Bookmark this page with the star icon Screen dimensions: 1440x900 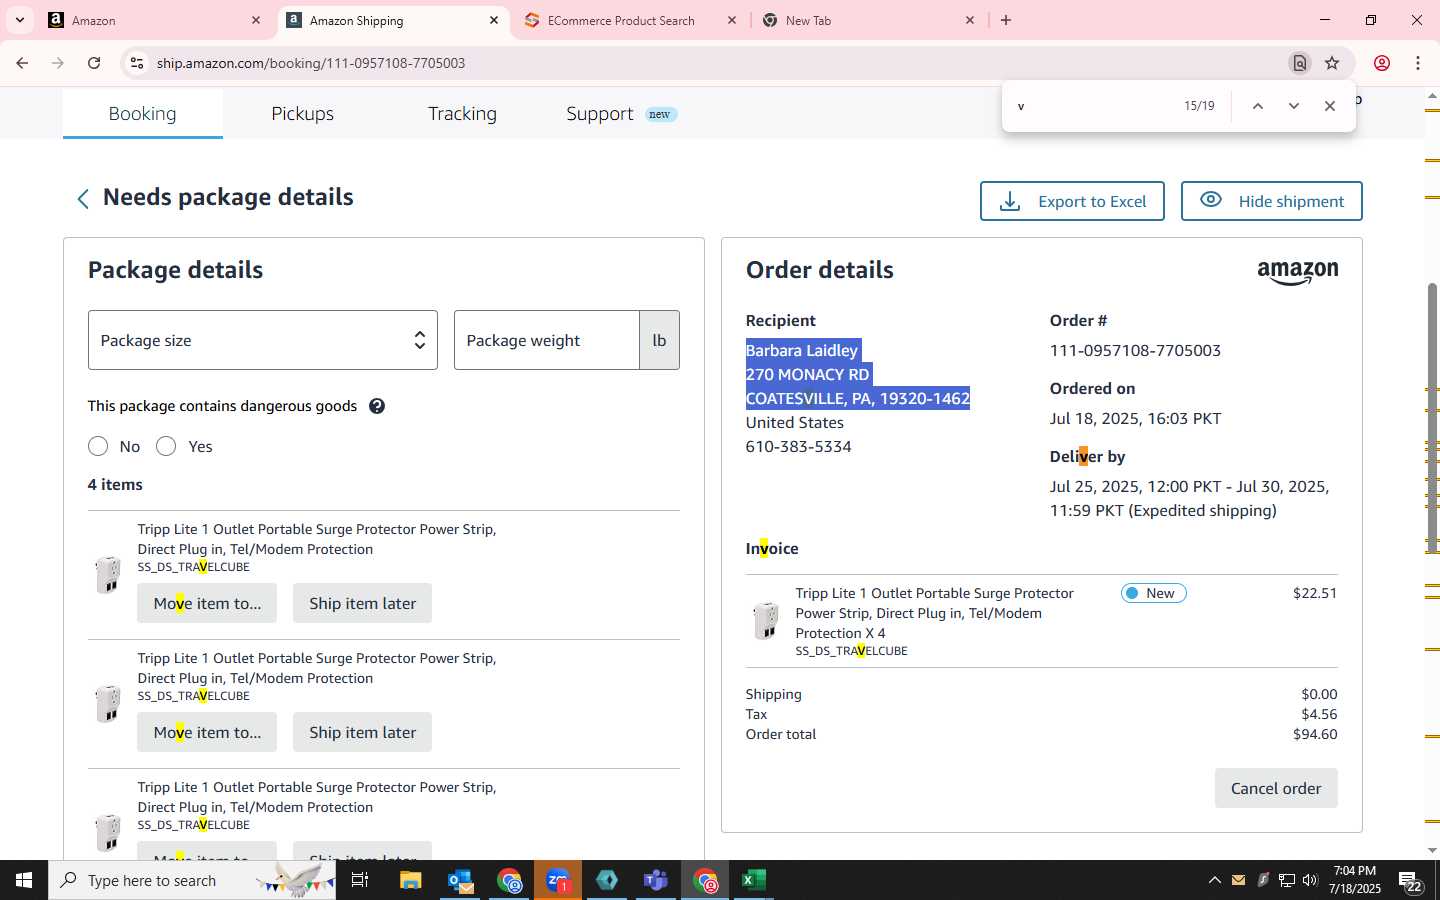[x=1332, y=63]
